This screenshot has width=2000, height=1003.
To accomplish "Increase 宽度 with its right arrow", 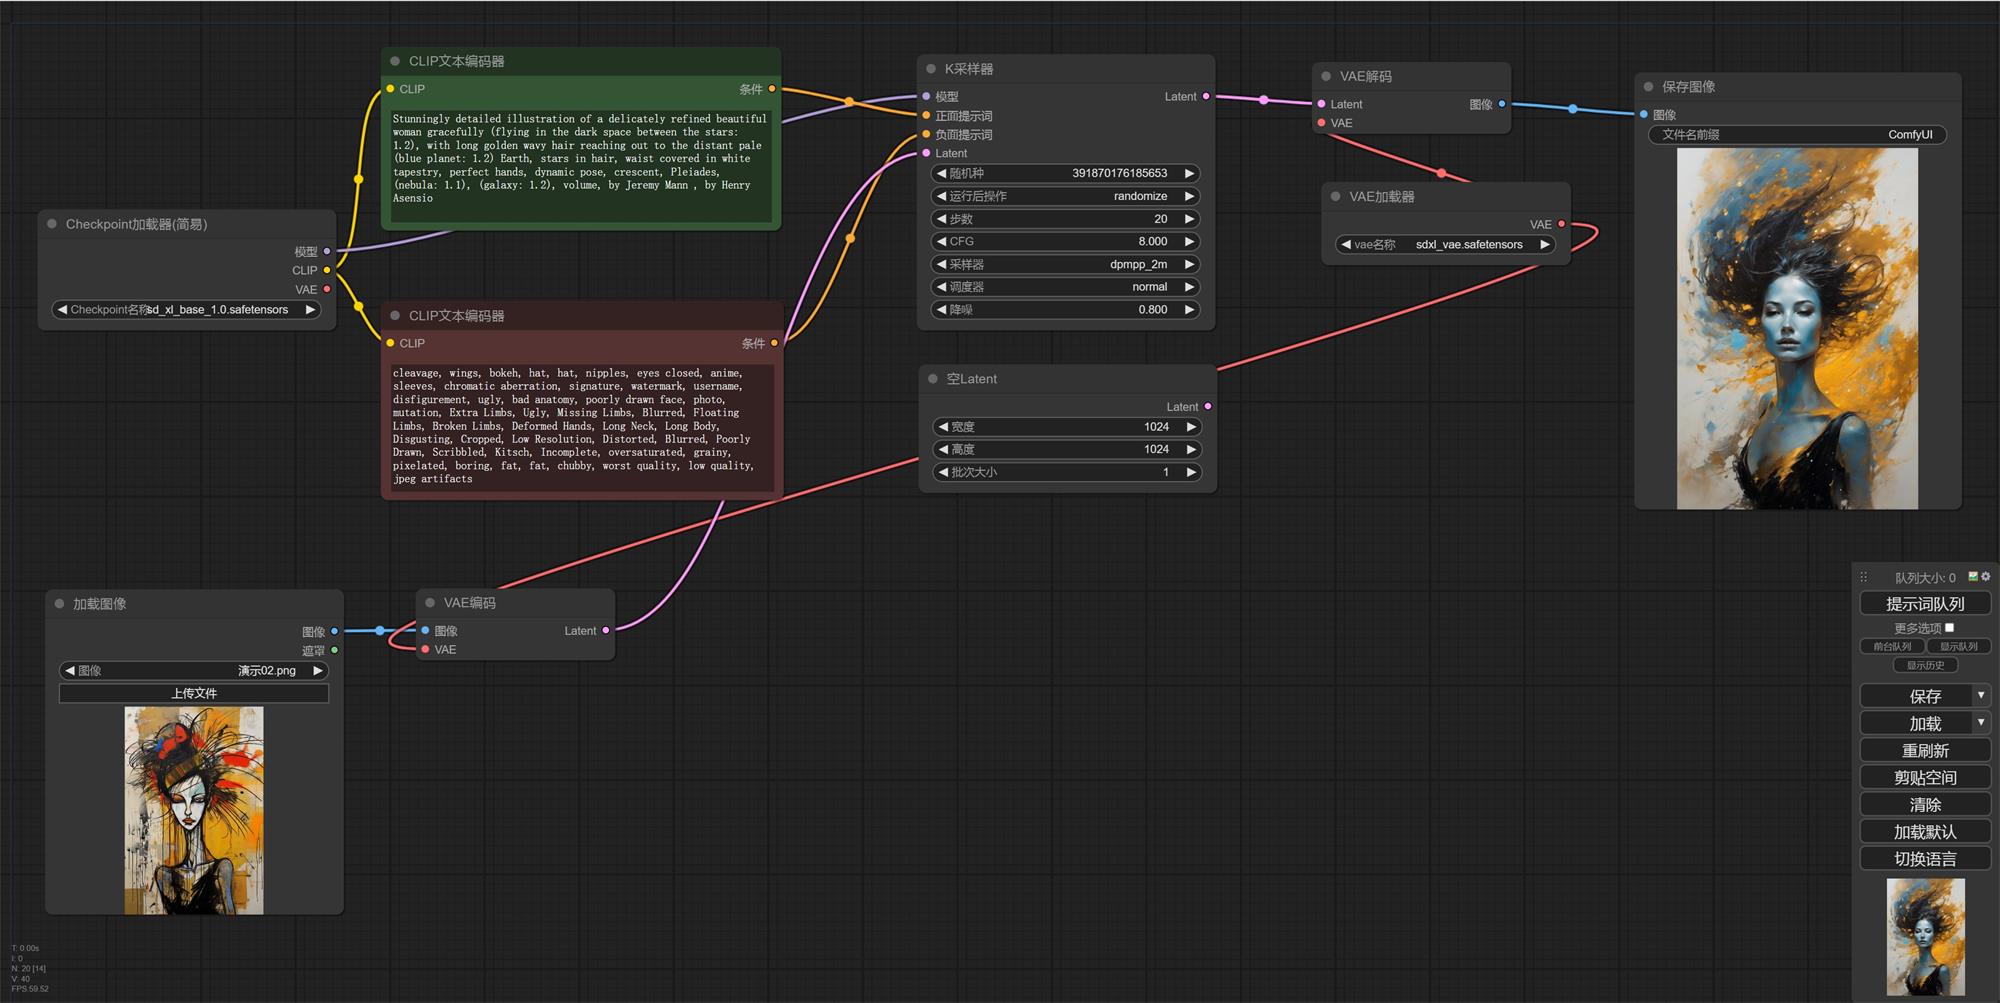I will [x=1191, y=427].
